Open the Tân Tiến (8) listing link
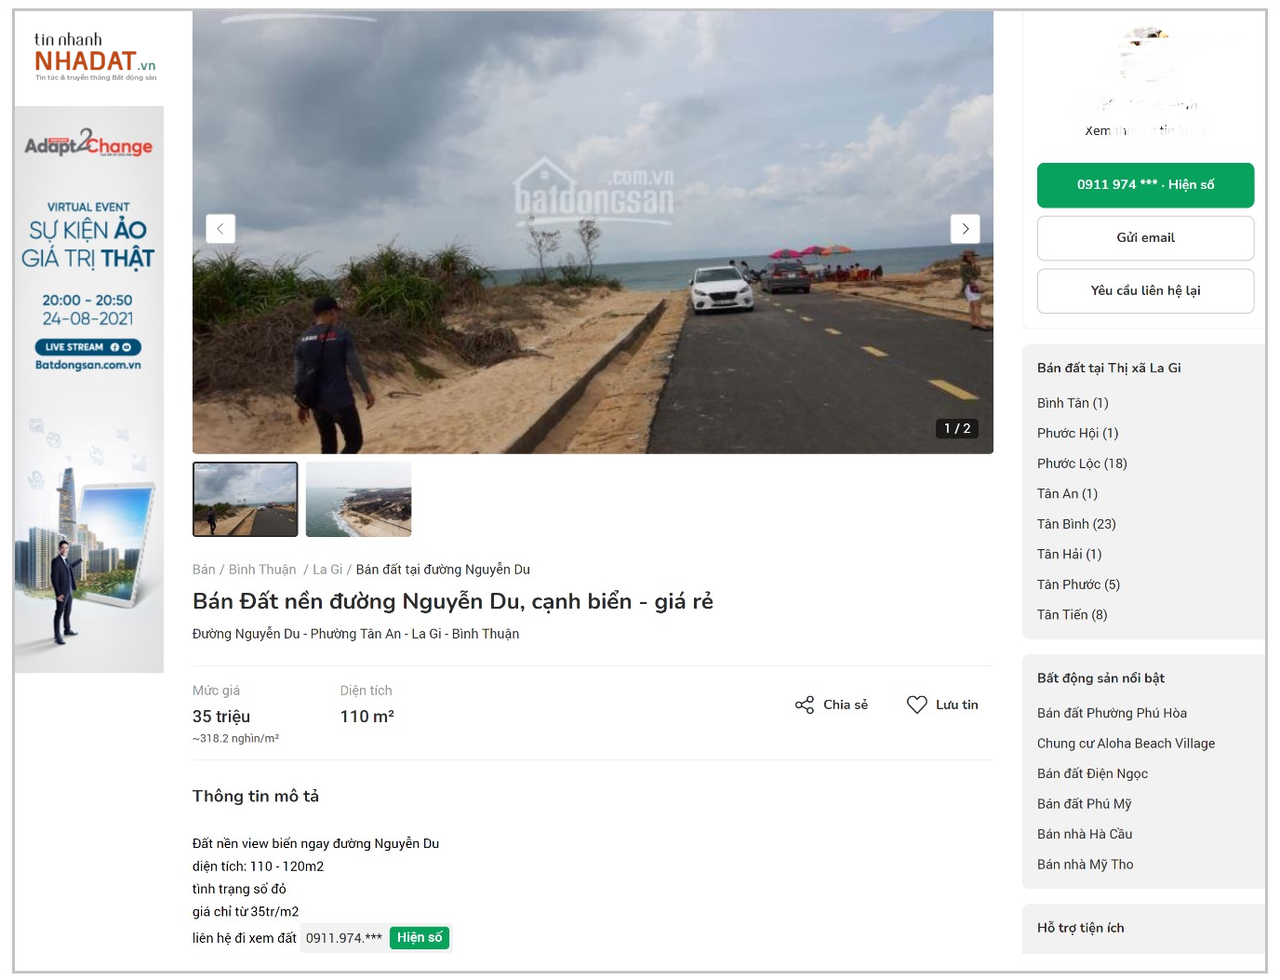The image size is (1280, 980). [1072, 615]
